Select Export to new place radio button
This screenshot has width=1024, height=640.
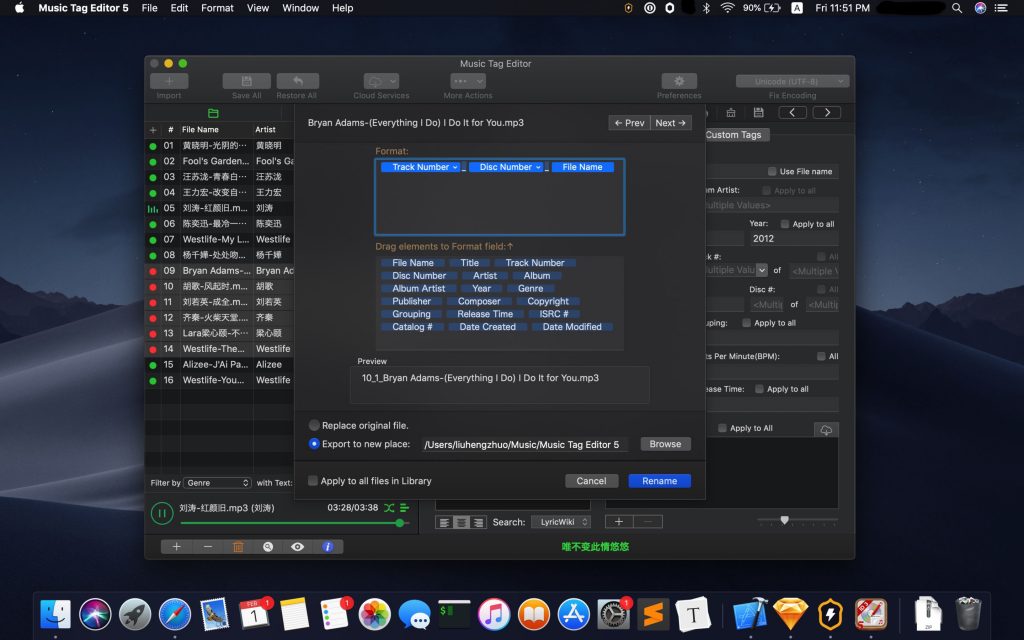pos(314,443)
